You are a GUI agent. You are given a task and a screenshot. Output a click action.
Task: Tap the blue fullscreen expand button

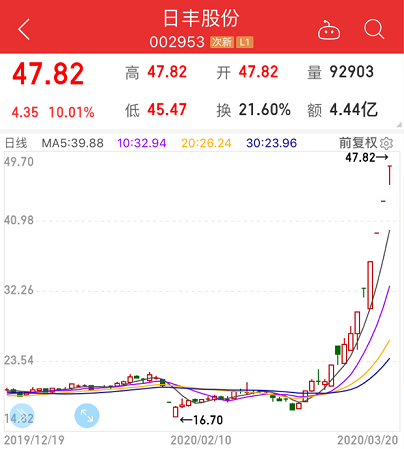(x=87, y=416)
